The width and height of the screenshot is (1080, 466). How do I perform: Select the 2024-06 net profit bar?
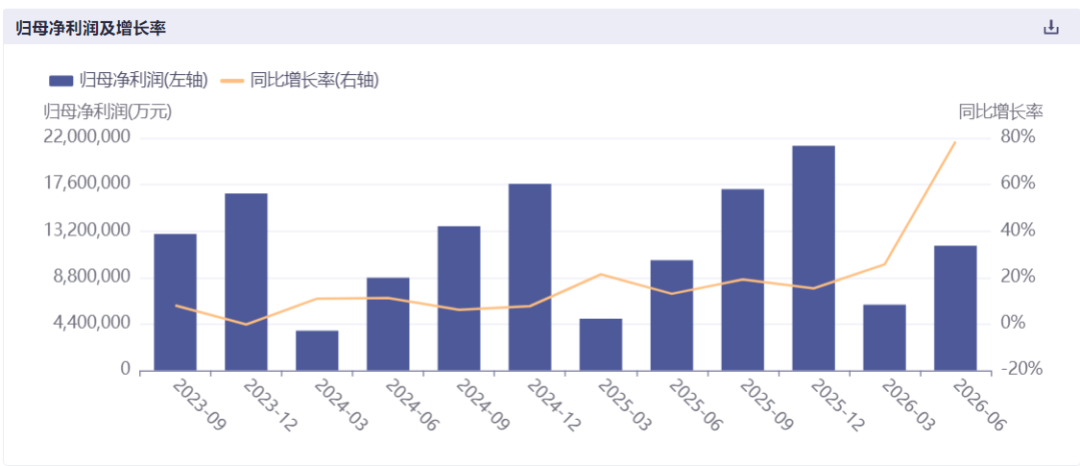tap(388, 324)
